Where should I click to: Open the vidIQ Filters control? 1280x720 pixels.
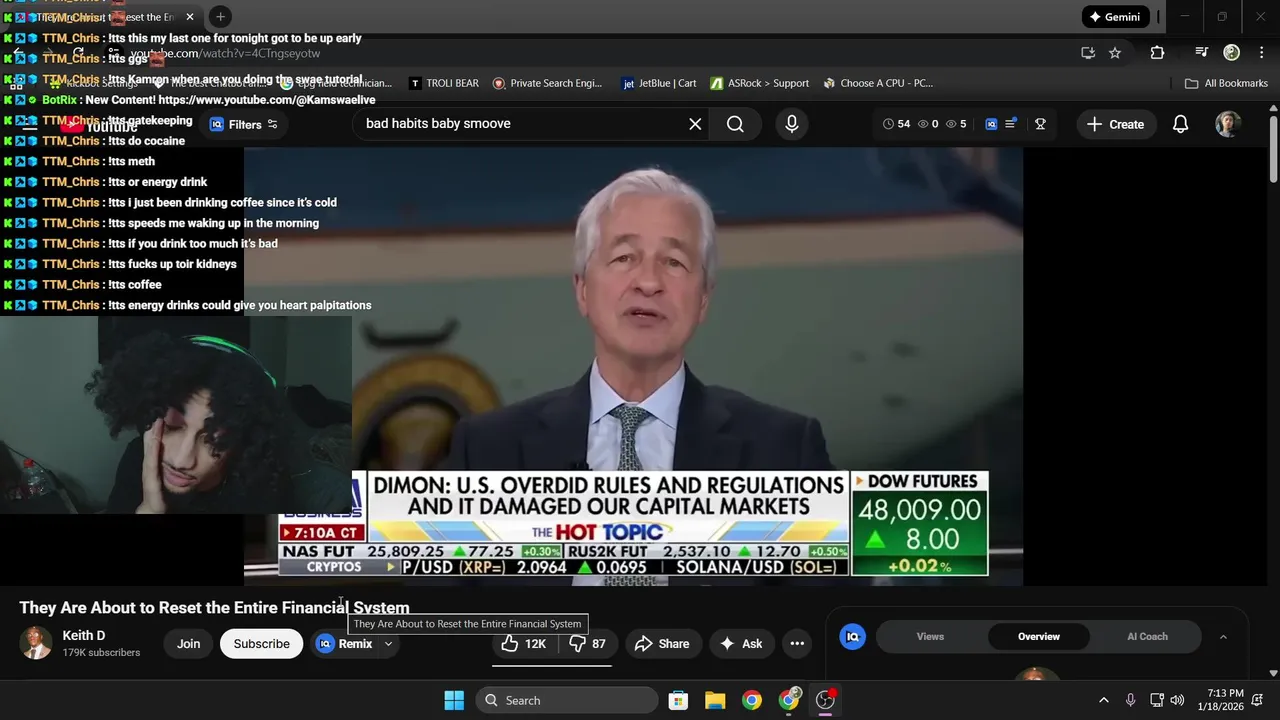pos(244,125)
